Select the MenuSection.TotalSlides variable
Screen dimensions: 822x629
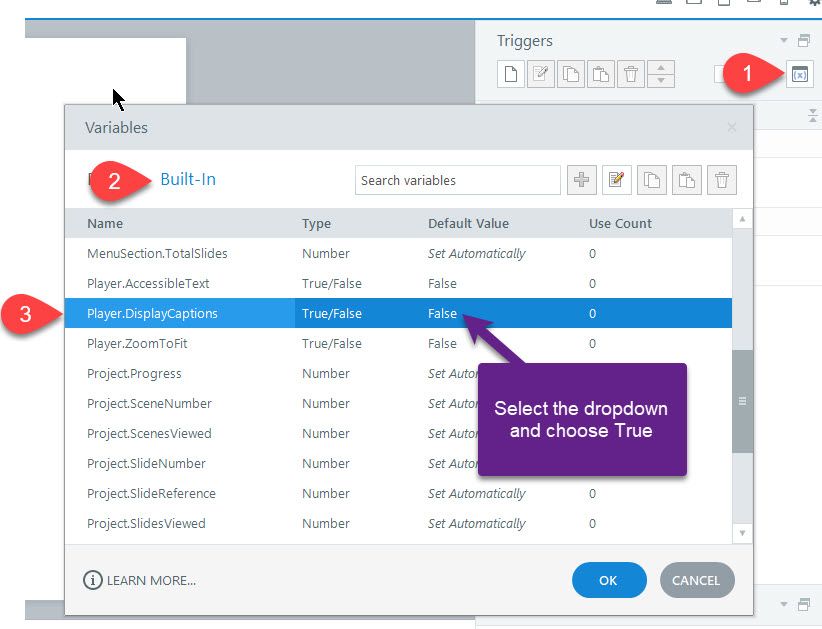(x=398, y=253)
